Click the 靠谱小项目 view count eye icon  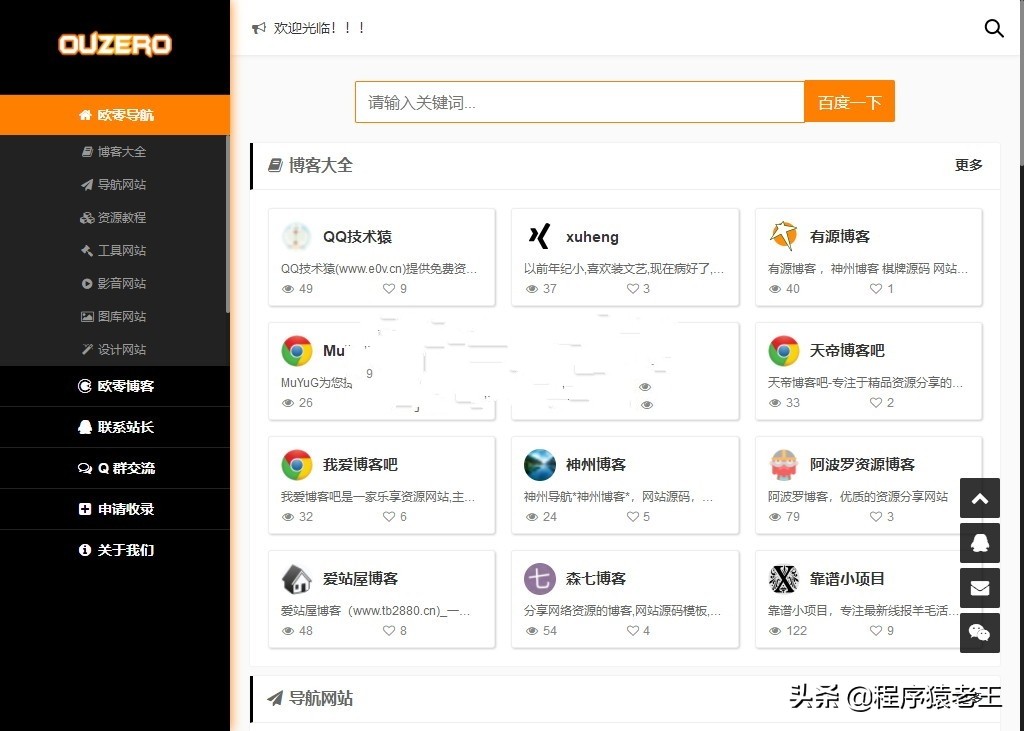(775, 631)
